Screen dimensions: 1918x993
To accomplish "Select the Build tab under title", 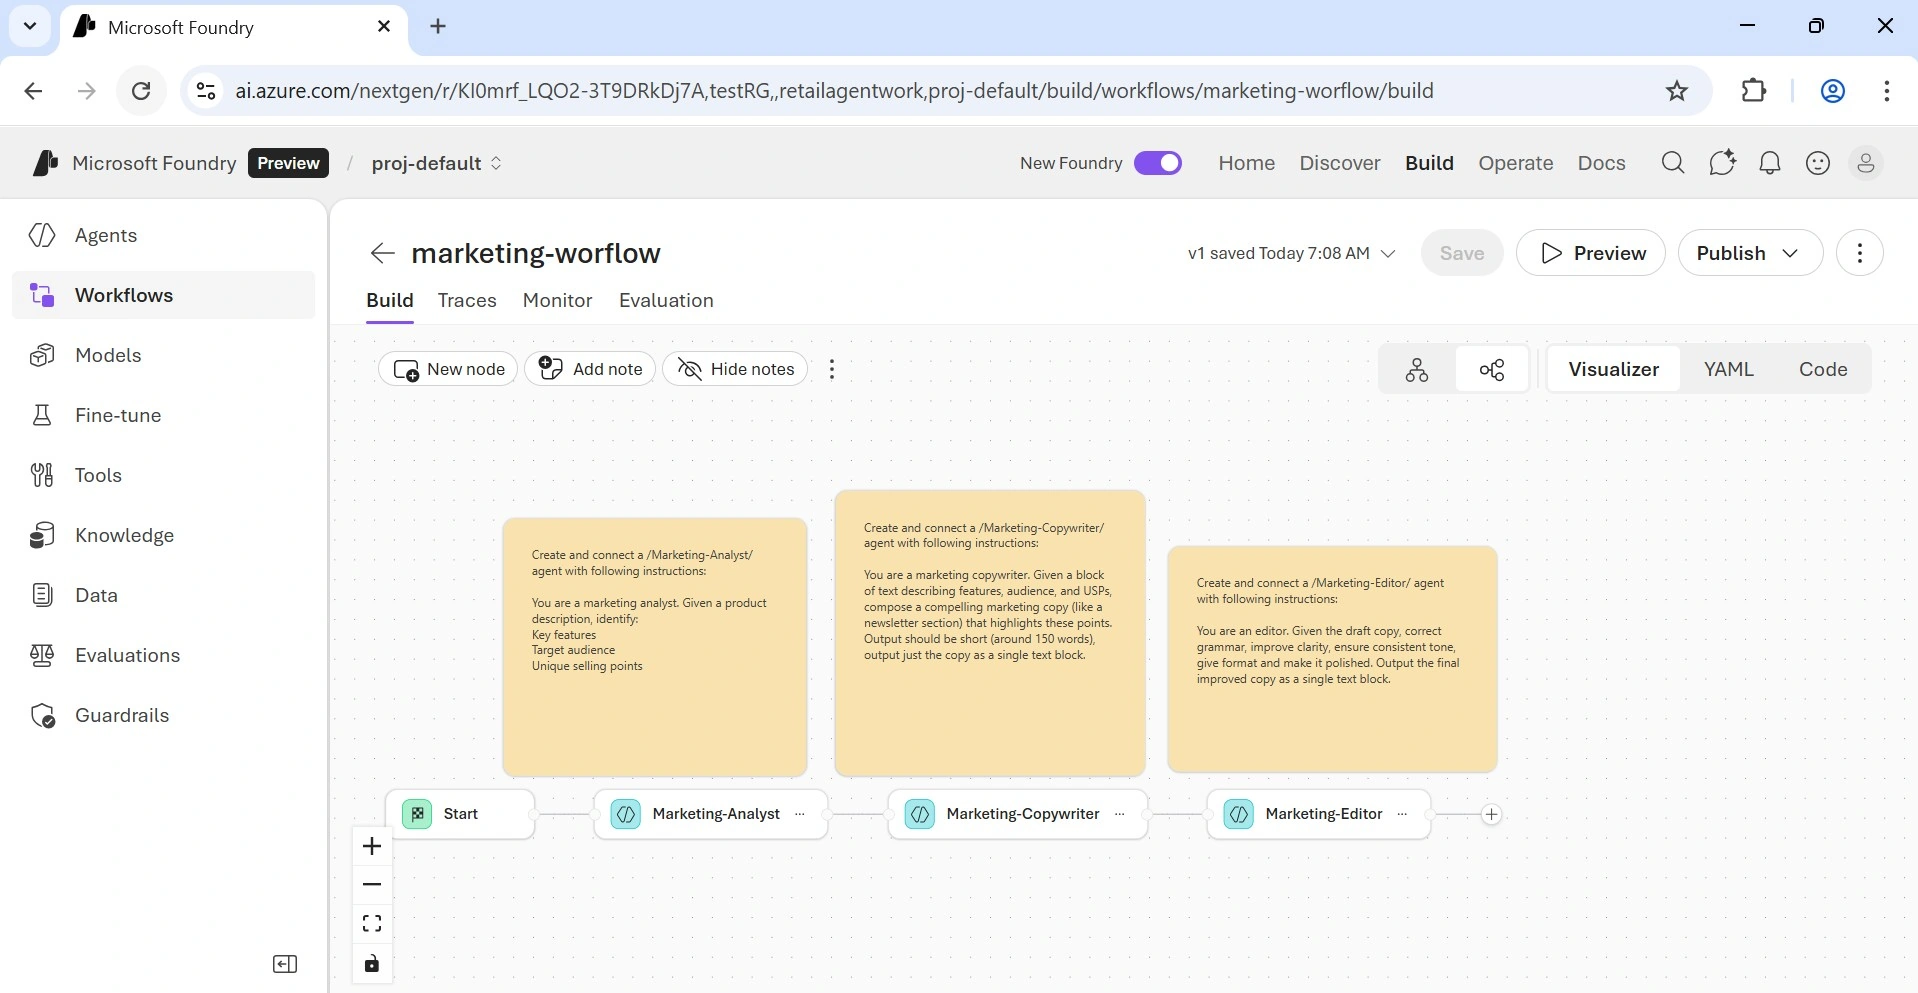I will [x=390, y=300].
